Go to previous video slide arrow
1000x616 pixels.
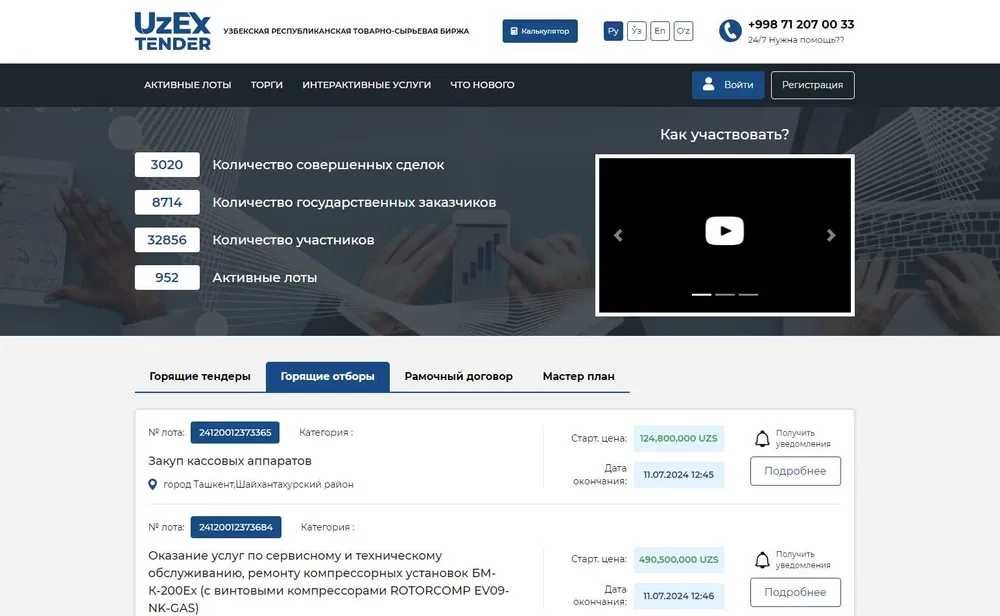click(618, 235)
